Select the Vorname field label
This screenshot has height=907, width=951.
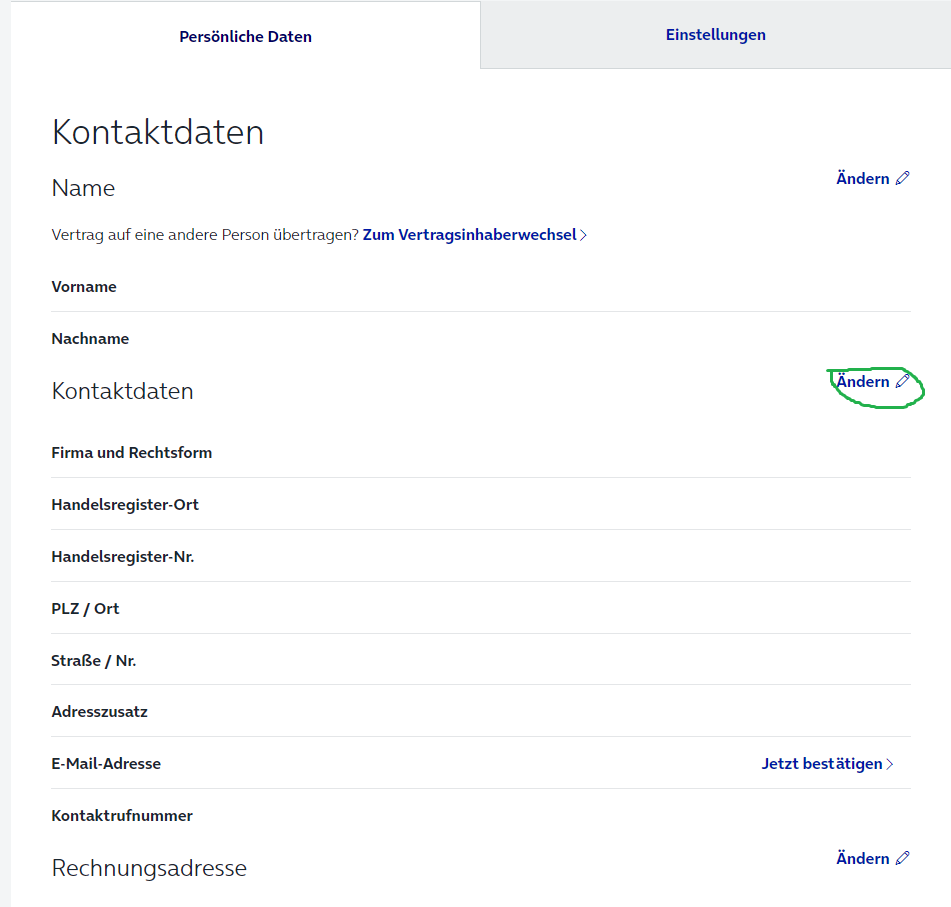(x=84, y=286)
